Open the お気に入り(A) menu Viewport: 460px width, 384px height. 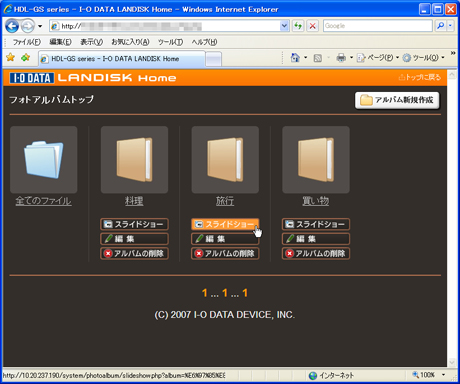130,42
